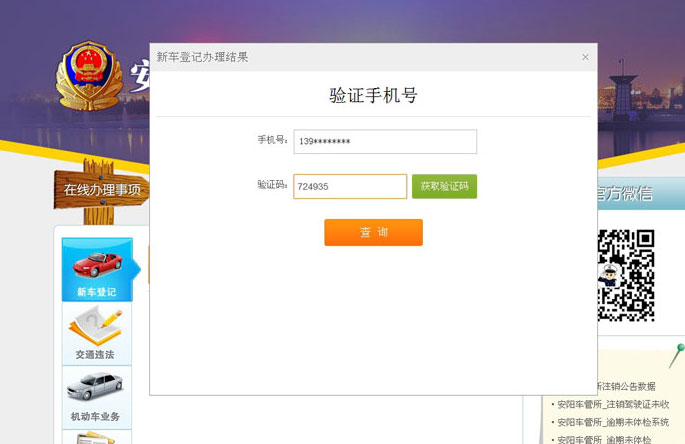Click the orange 查询 button

[374, 232]
